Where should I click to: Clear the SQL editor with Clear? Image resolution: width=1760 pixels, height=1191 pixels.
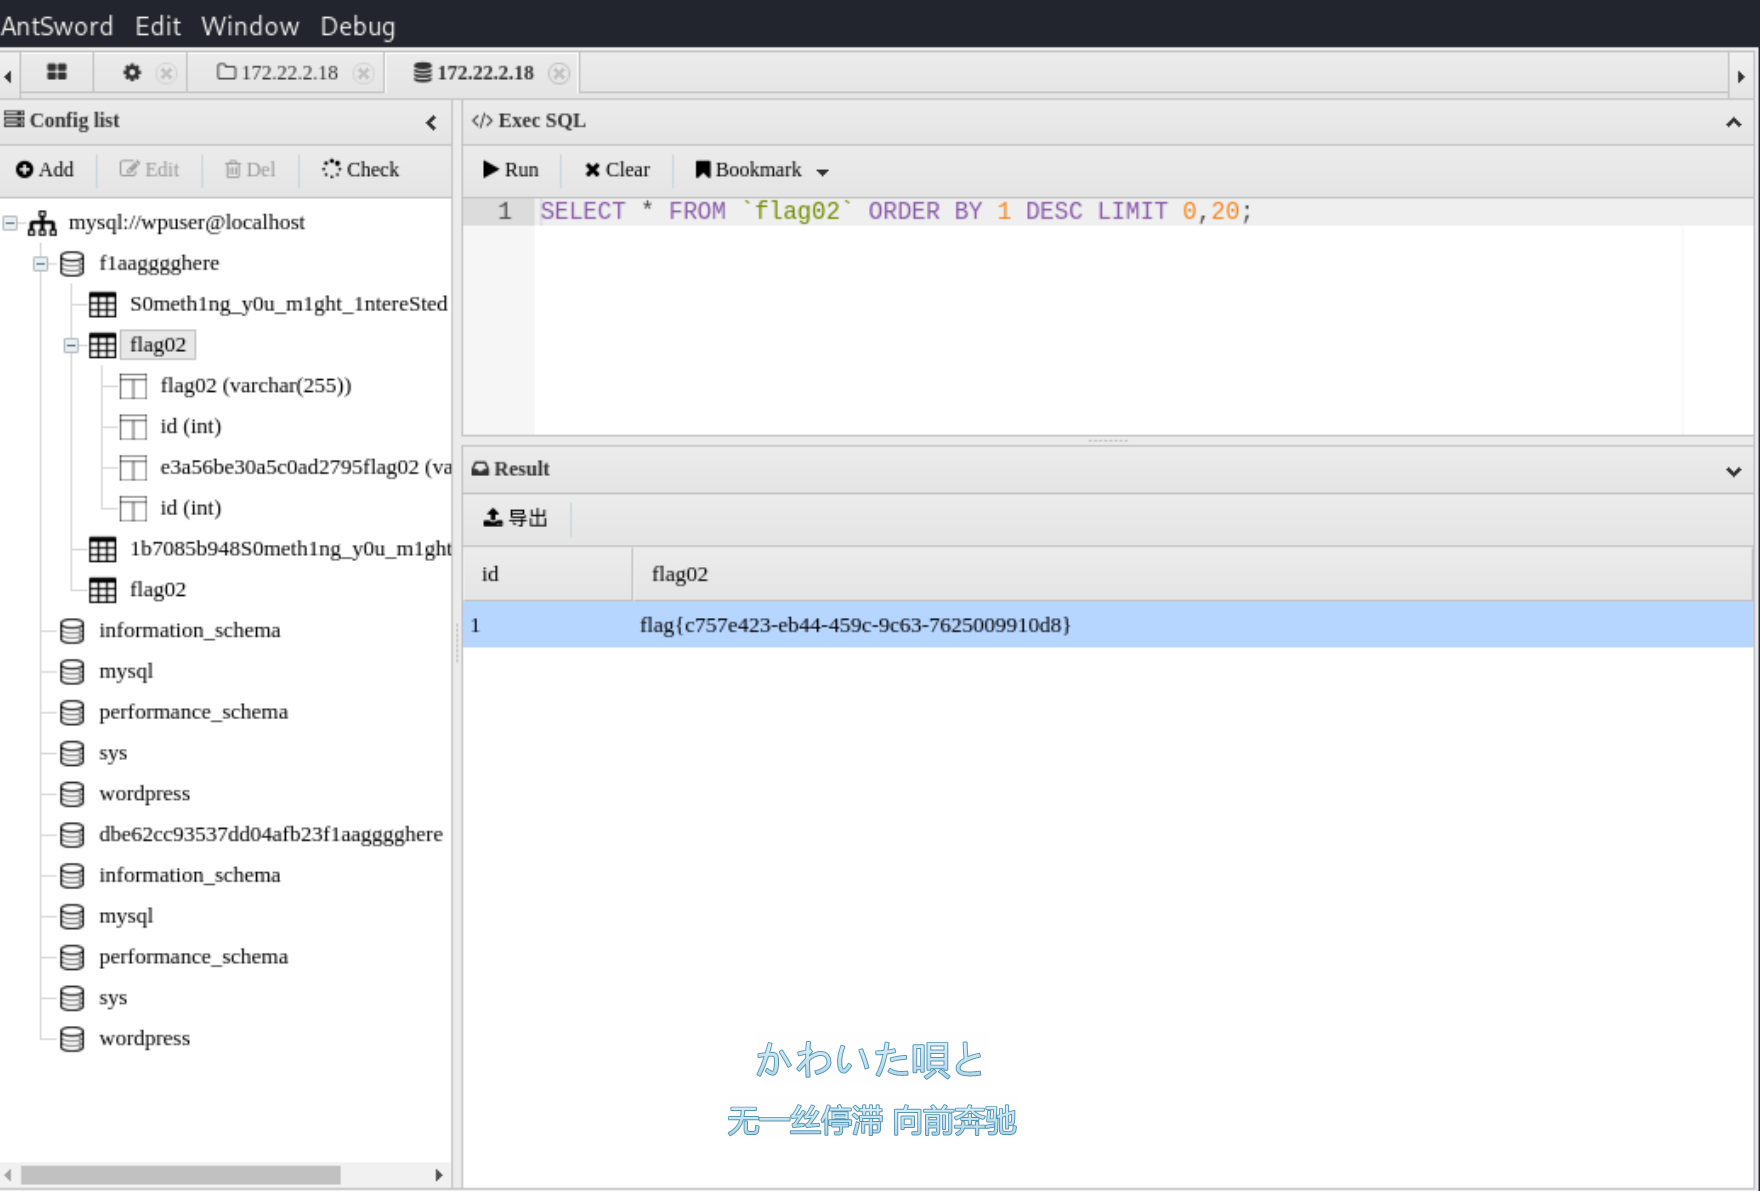(x=617, y=170)
